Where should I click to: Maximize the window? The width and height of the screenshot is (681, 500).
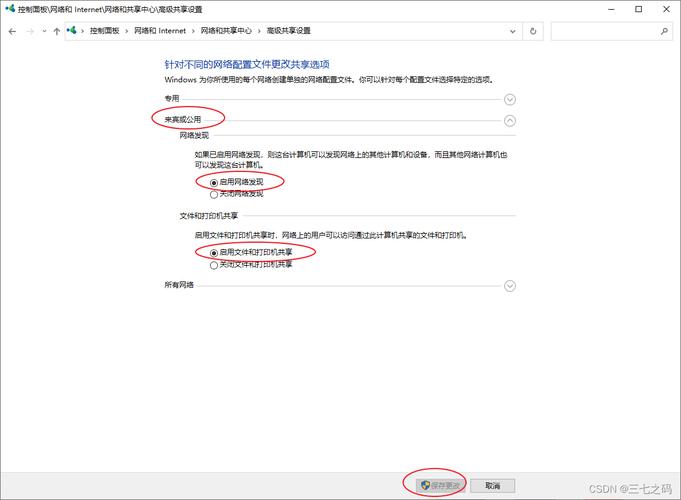[x=638, y=9]
